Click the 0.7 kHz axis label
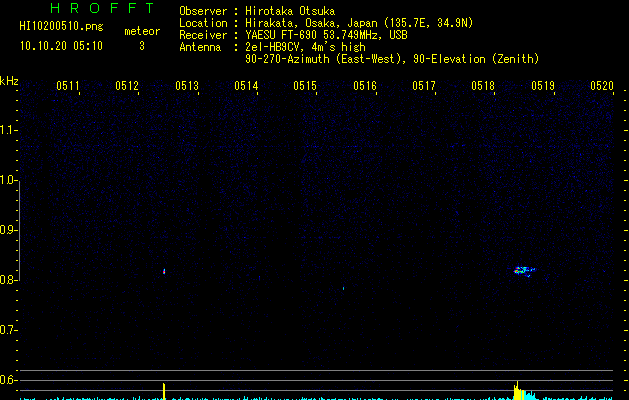The image size is (629, 400). [8, 330]
